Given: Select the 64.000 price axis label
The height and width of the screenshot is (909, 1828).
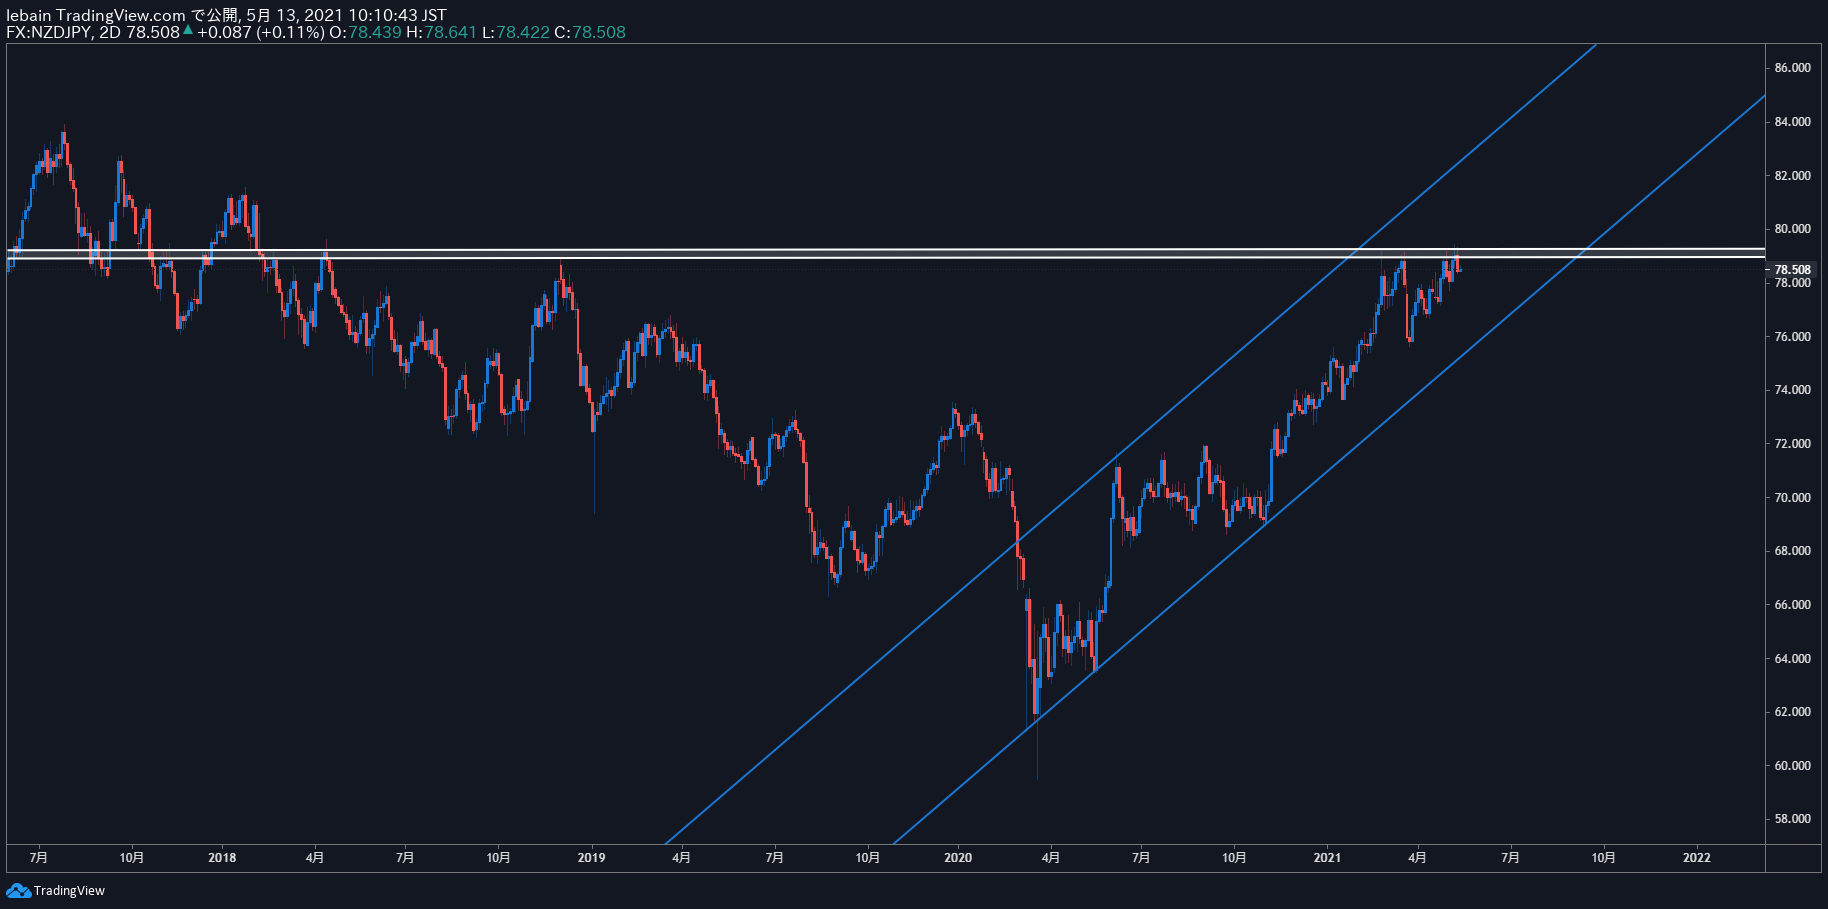Looking at the screenshot, I should 1792,659.
